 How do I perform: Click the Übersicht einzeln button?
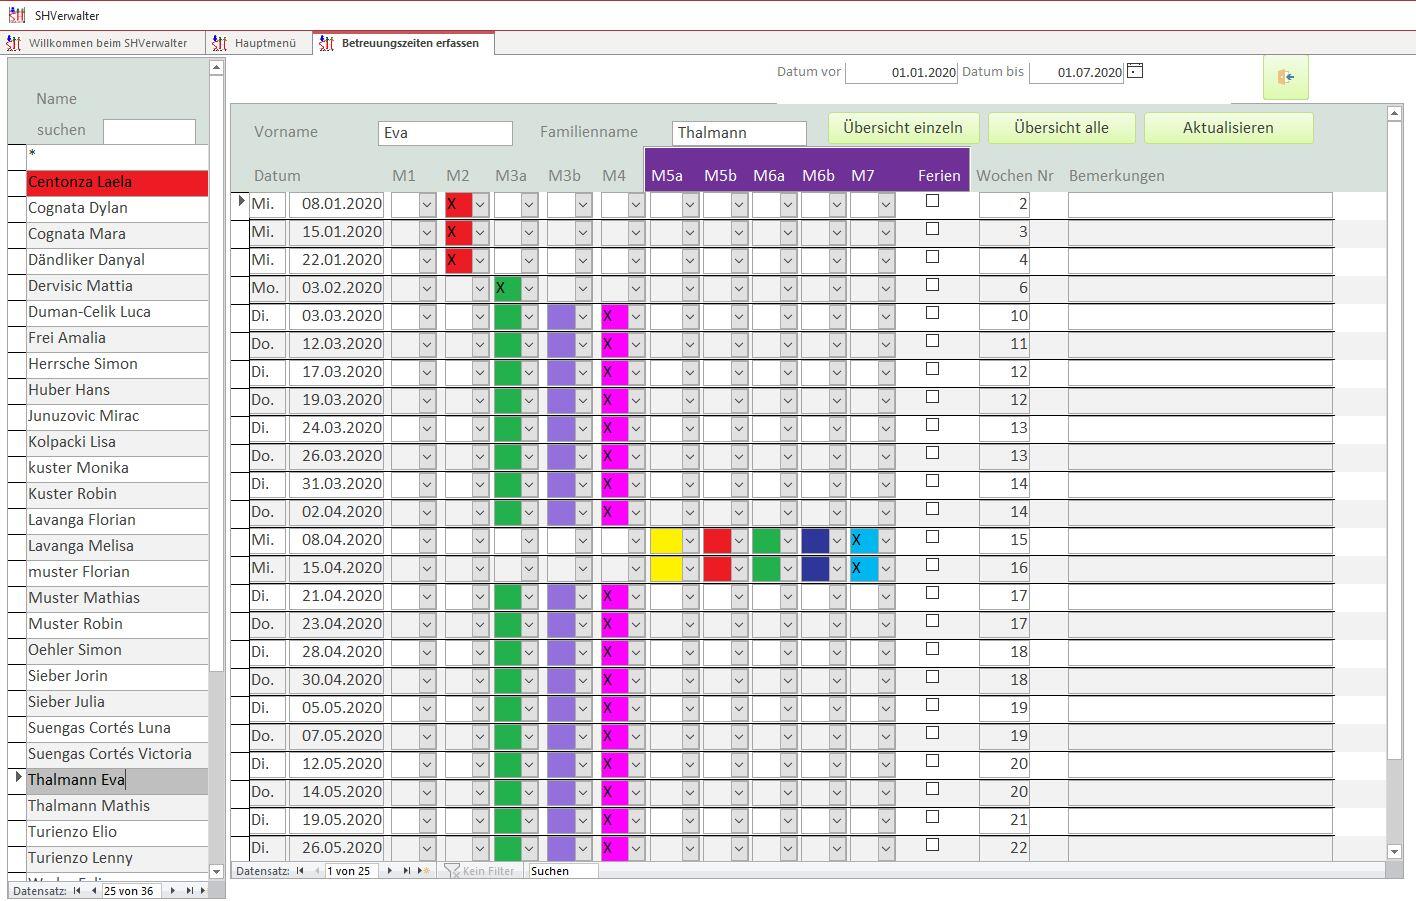[902, 128]
